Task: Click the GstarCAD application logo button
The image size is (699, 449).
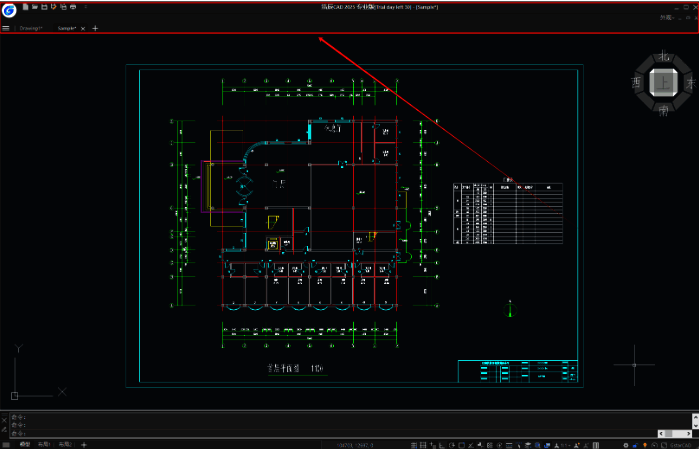Action: 9,11
